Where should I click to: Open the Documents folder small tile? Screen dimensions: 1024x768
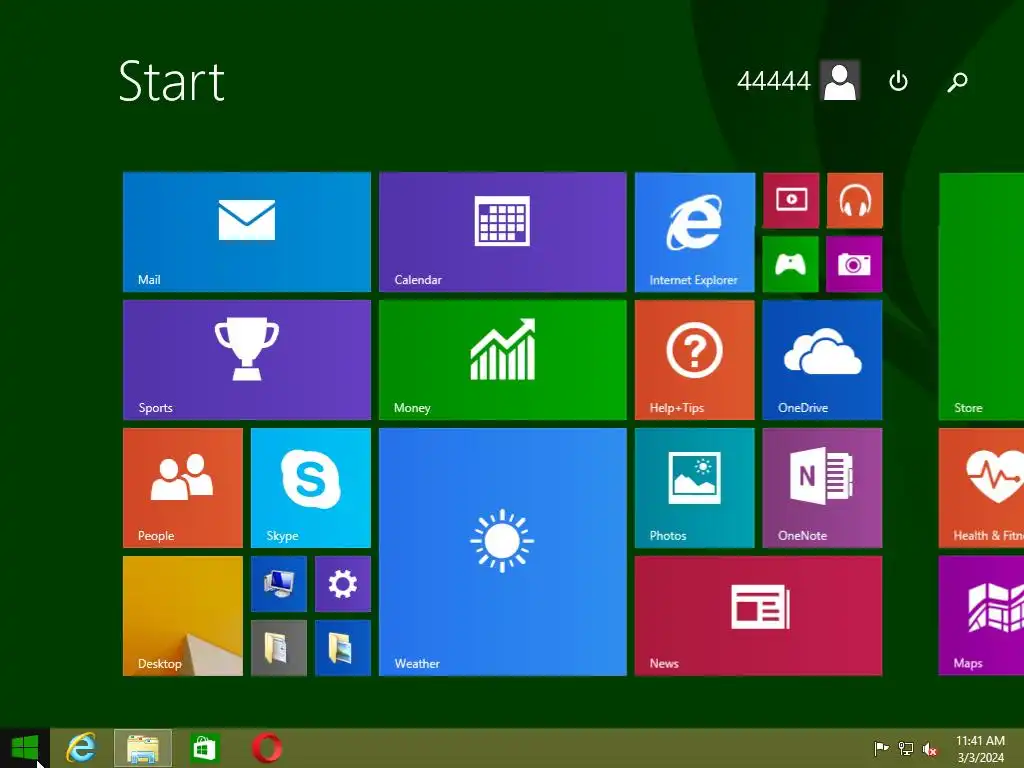pyautogui.click(x=279, y=648)
